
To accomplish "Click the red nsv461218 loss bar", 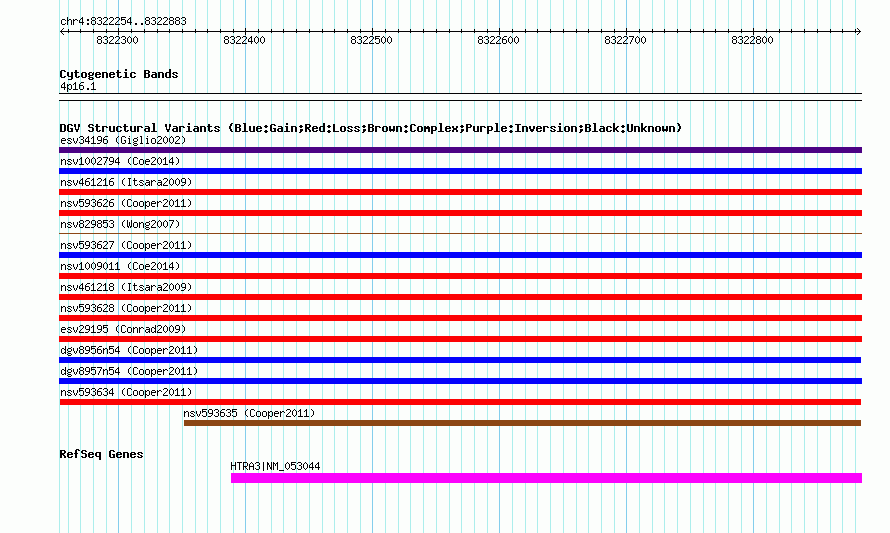I will click(460, 297).
